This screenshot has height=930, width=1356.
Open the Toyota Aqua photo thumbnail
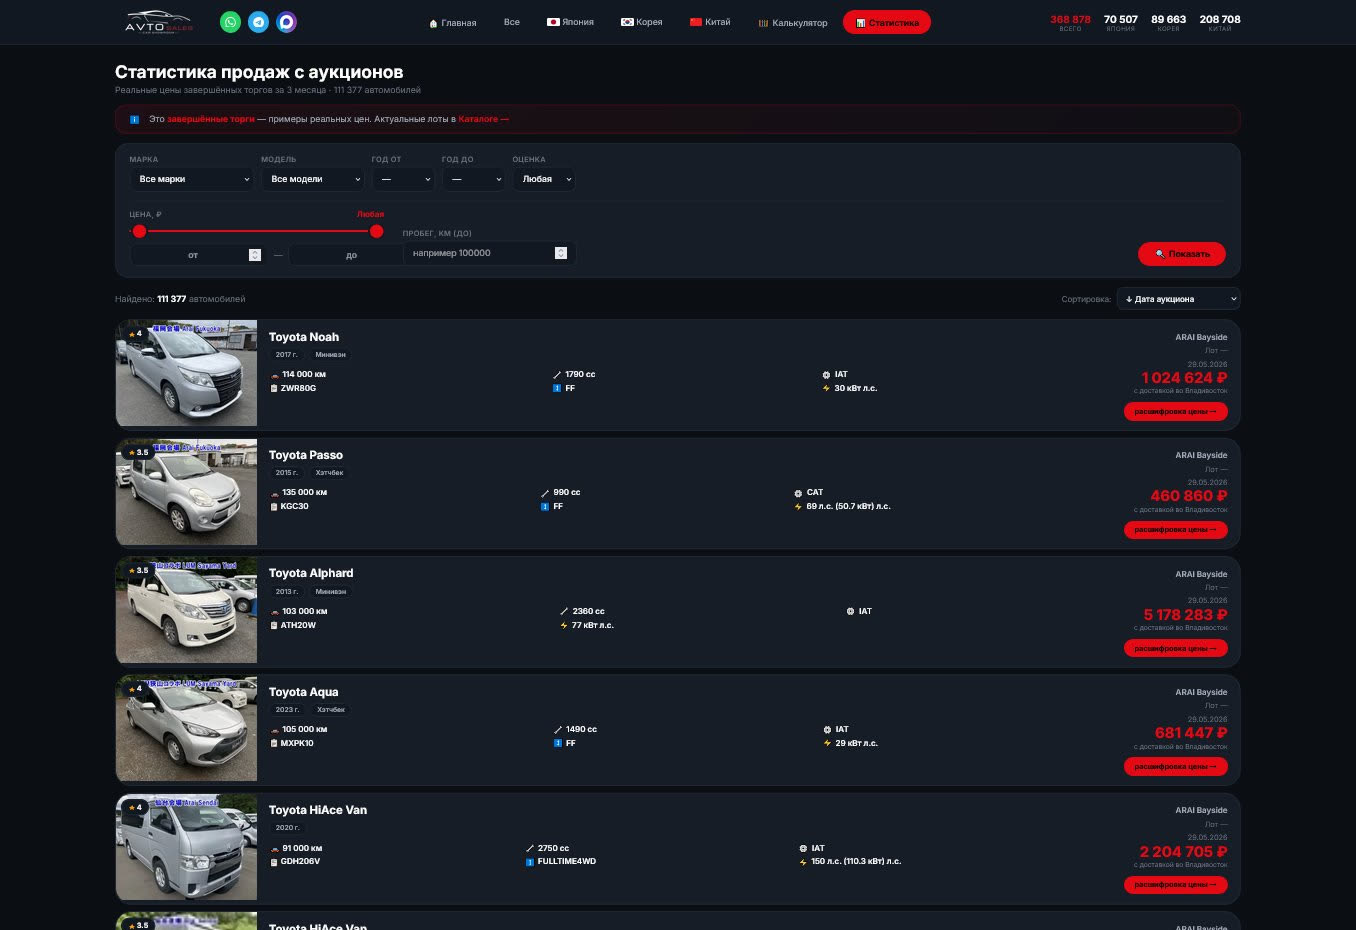[x=187, y=729]
